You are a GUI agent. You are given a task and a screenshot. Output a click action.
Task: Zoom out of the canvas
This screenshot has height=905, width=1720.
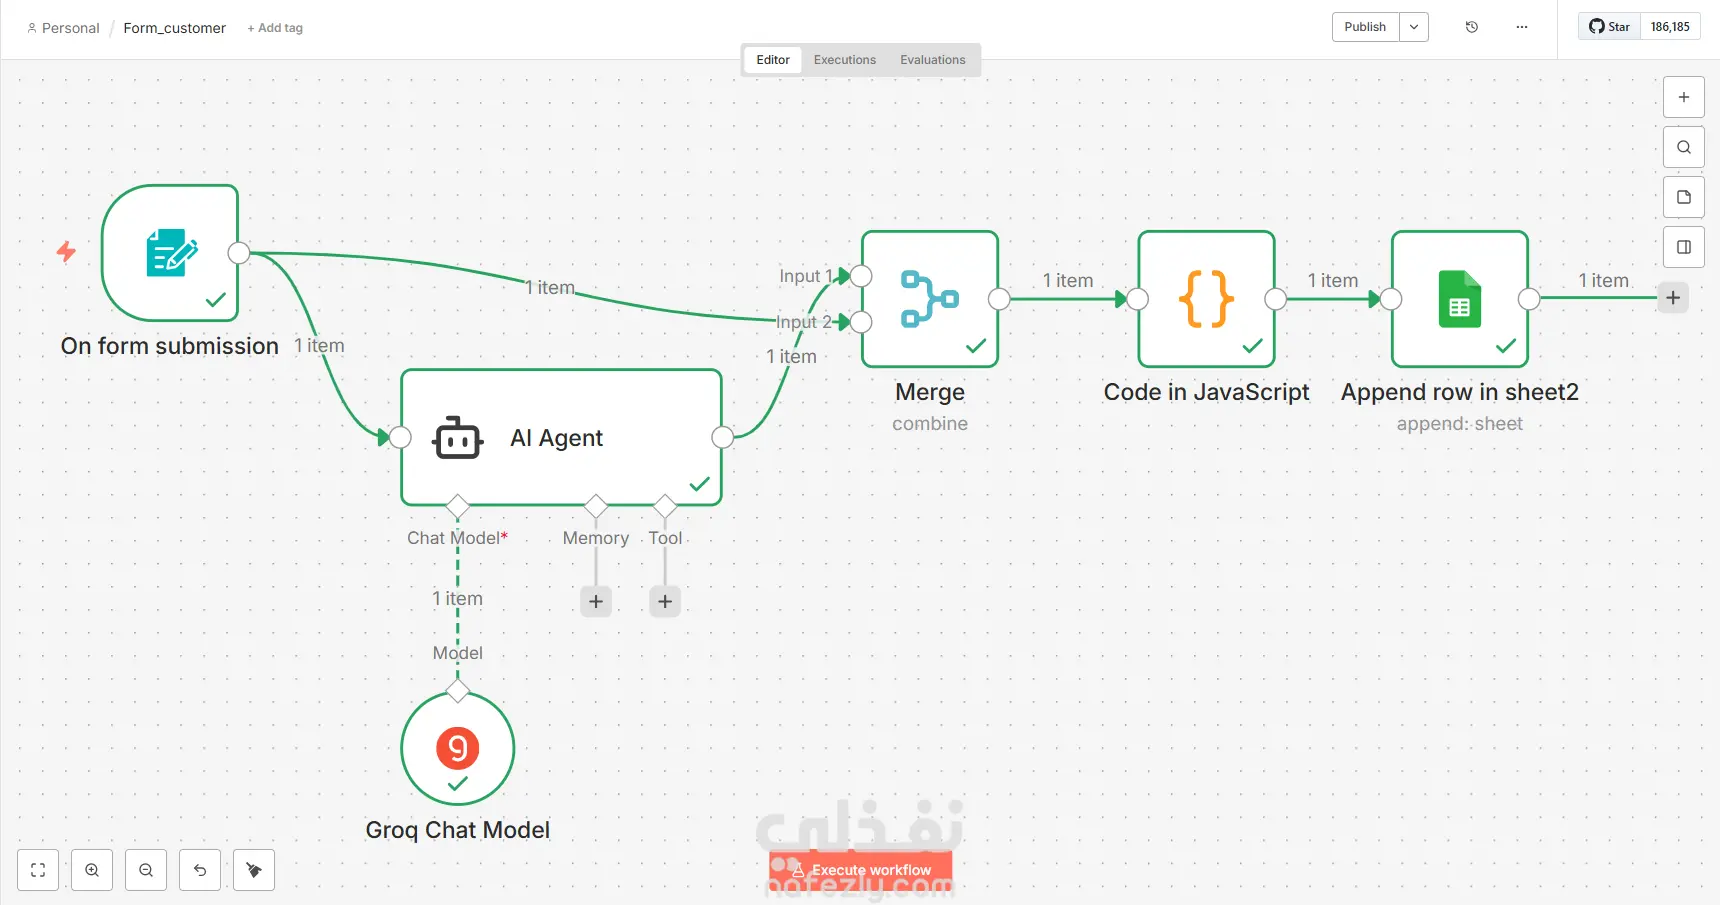(x=146, y=870)
